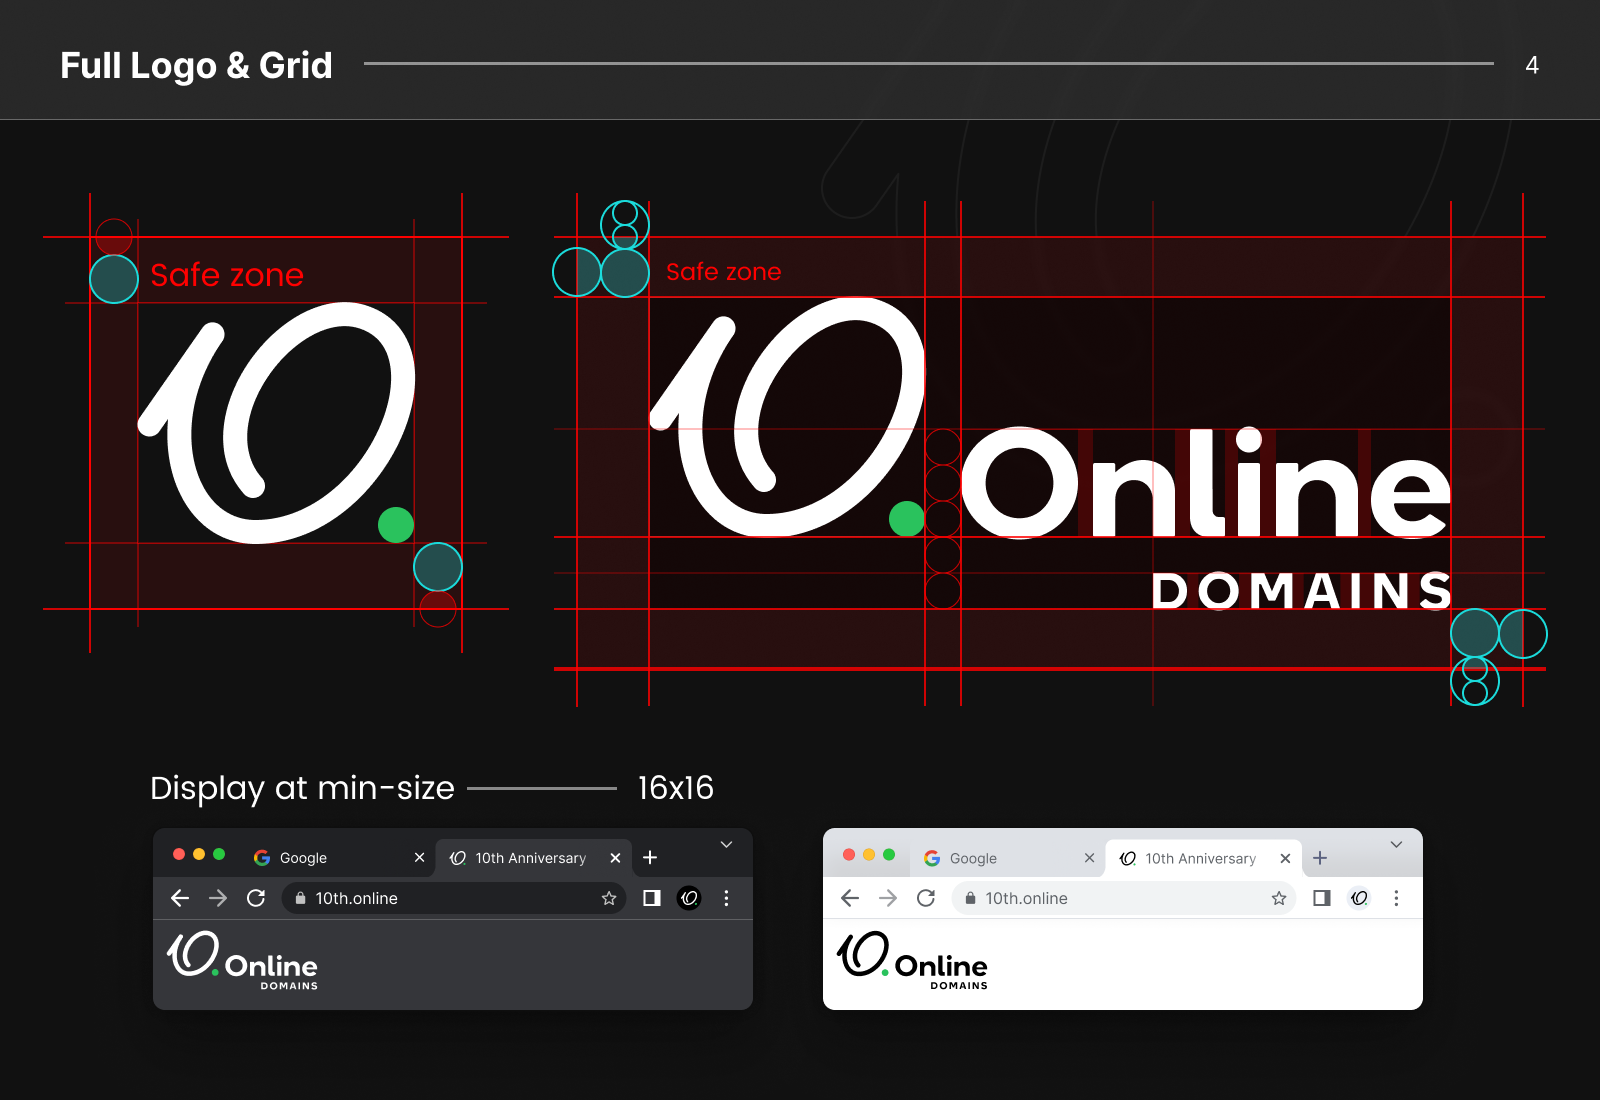Reload the page in the left browser mockup
Image resolution: width=1600 pixels, height=1100 pixels.
click(x=256, y=898)
